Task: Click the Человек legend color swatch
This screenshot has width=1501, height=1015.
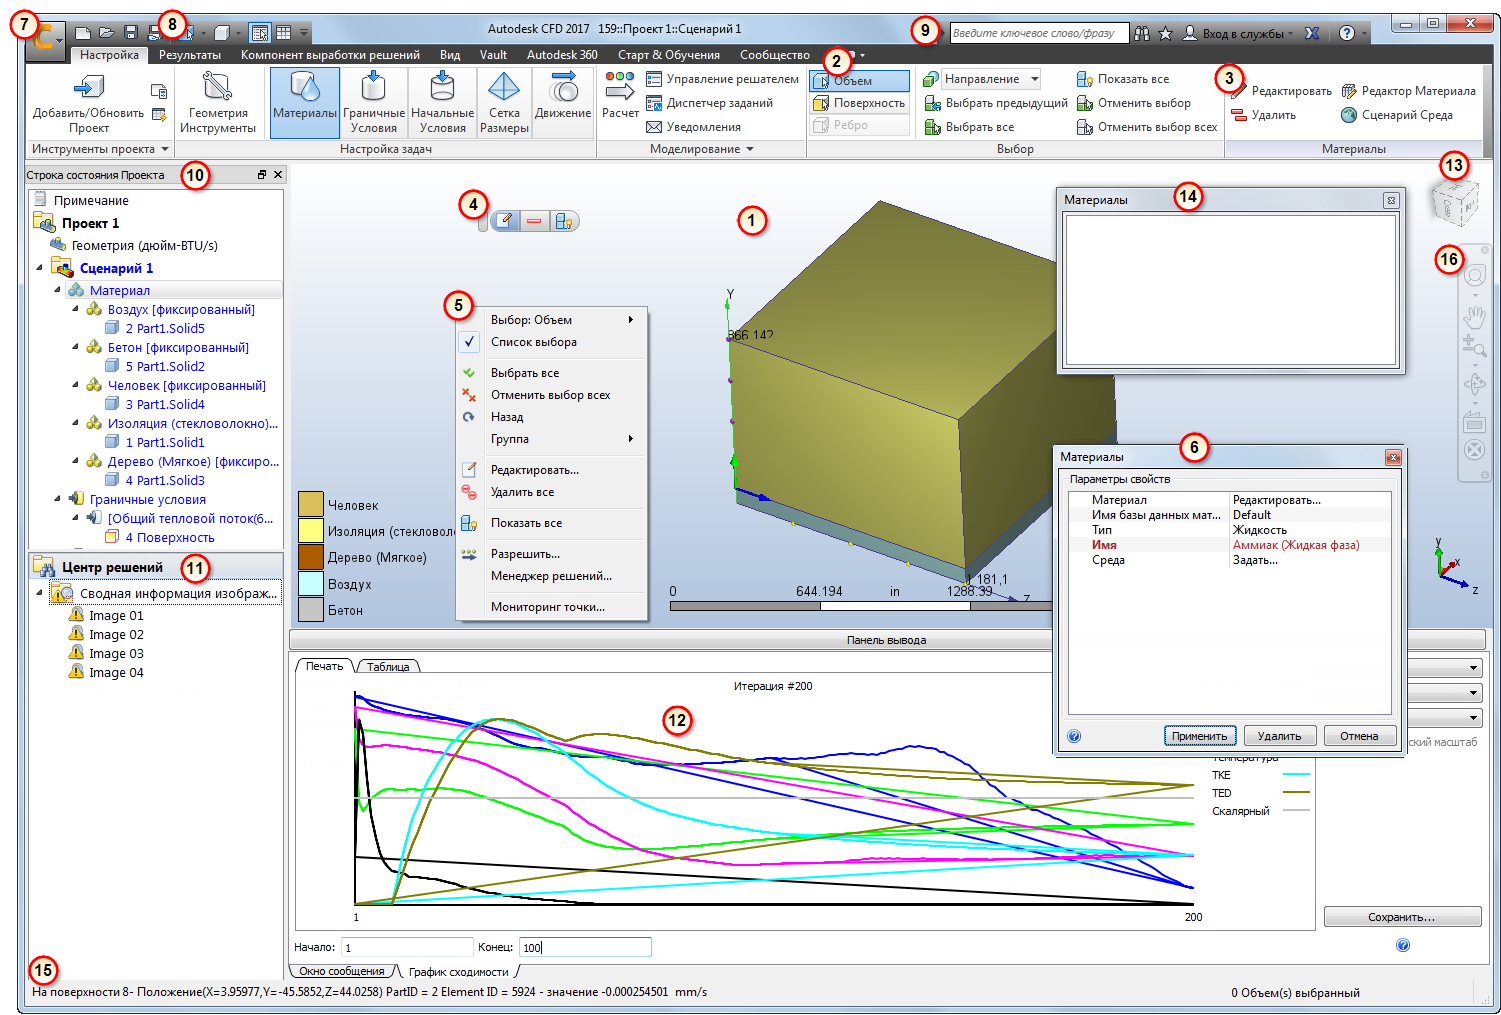Action: (x=311, y=504)
